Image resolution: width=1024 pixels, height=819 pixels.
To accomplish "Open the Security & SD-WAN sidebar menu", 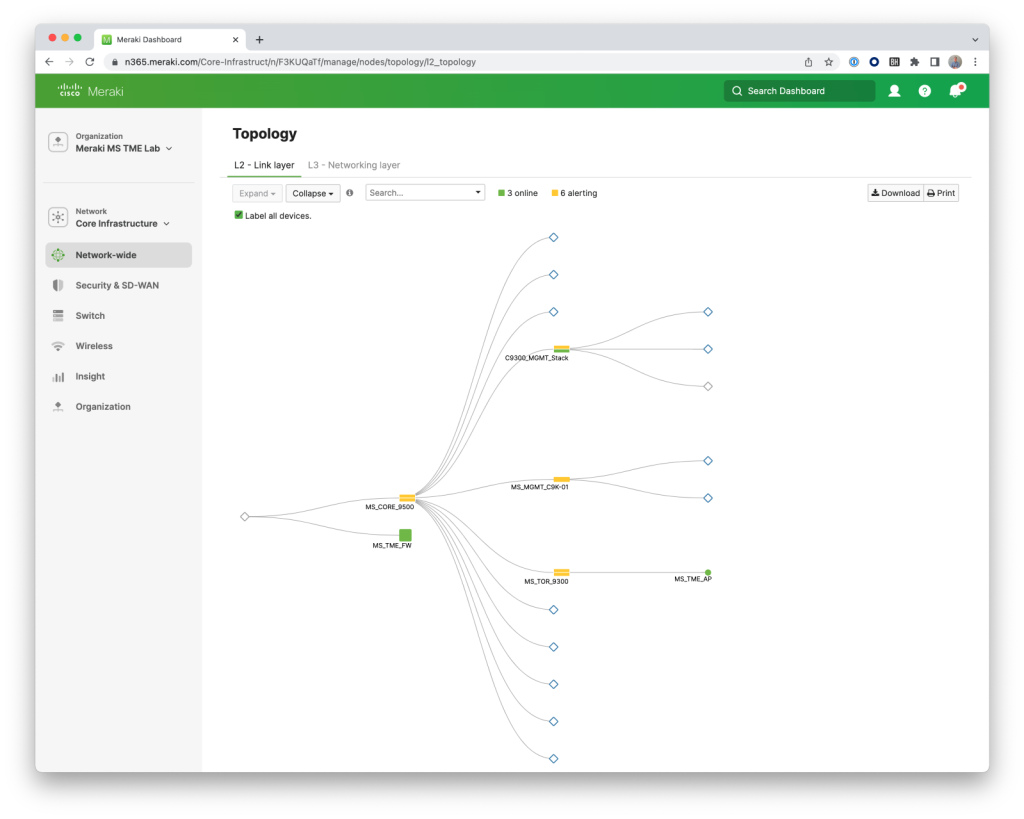I will [119, 285].
